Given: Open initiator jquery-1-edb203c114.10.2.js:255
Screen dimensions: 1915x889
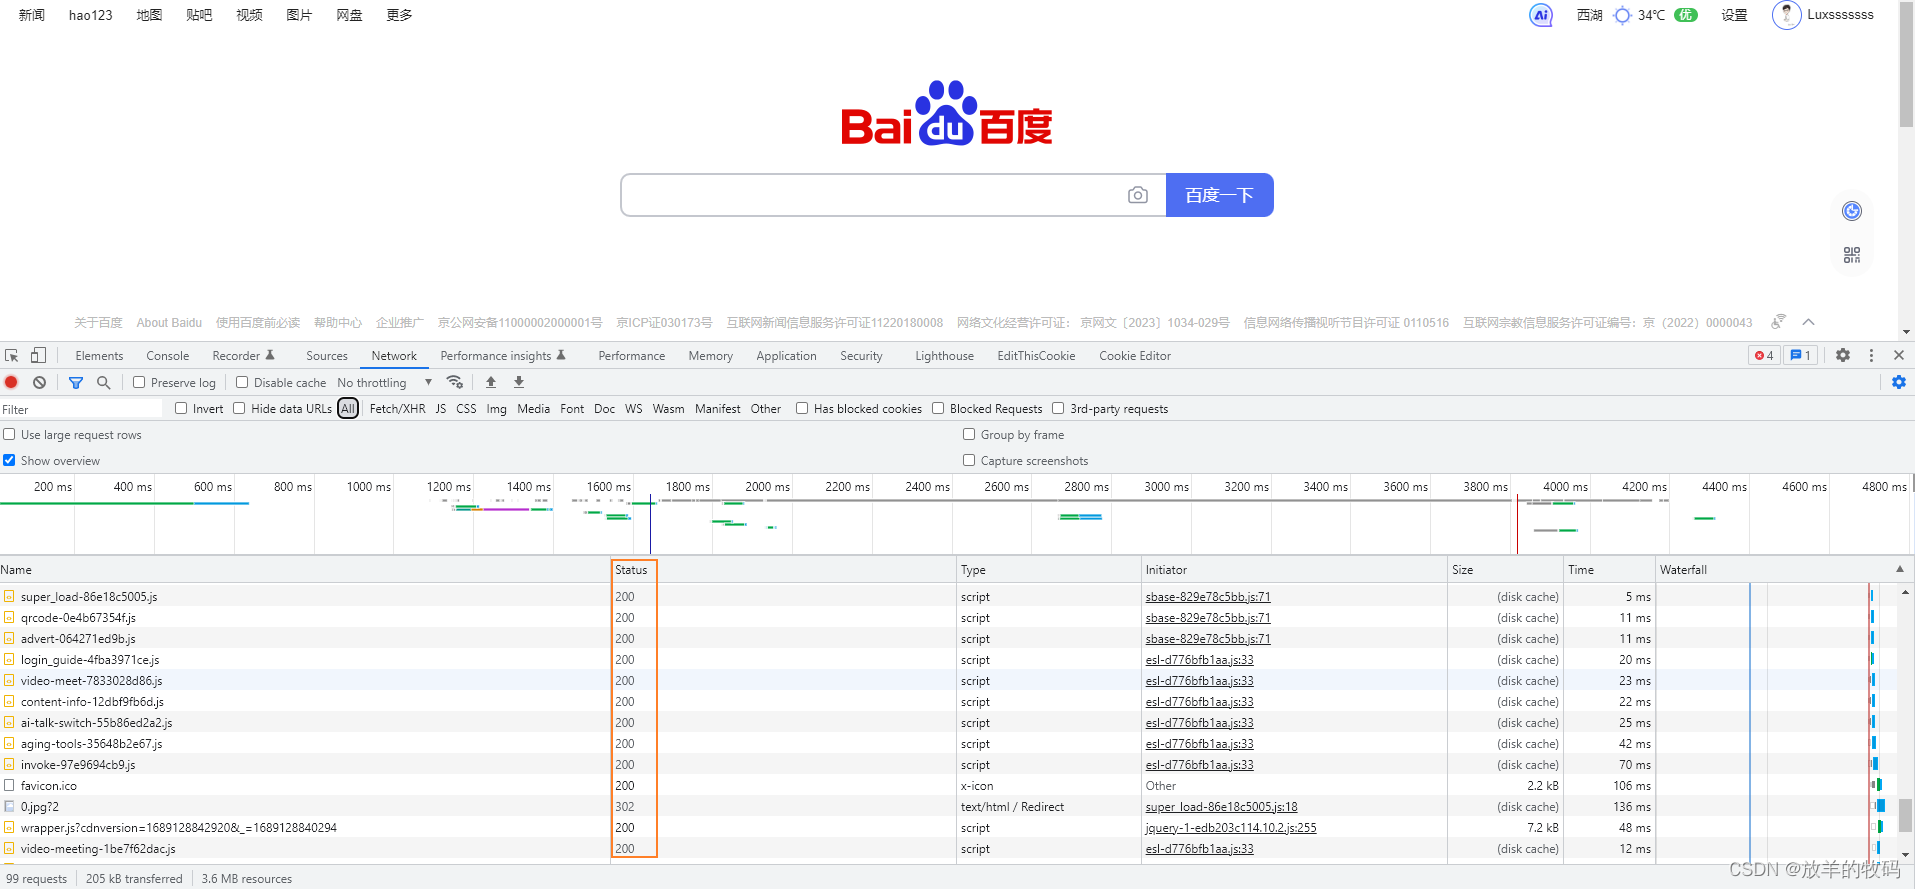Looking at the screenshot, I should click(x=1231, y=828).
